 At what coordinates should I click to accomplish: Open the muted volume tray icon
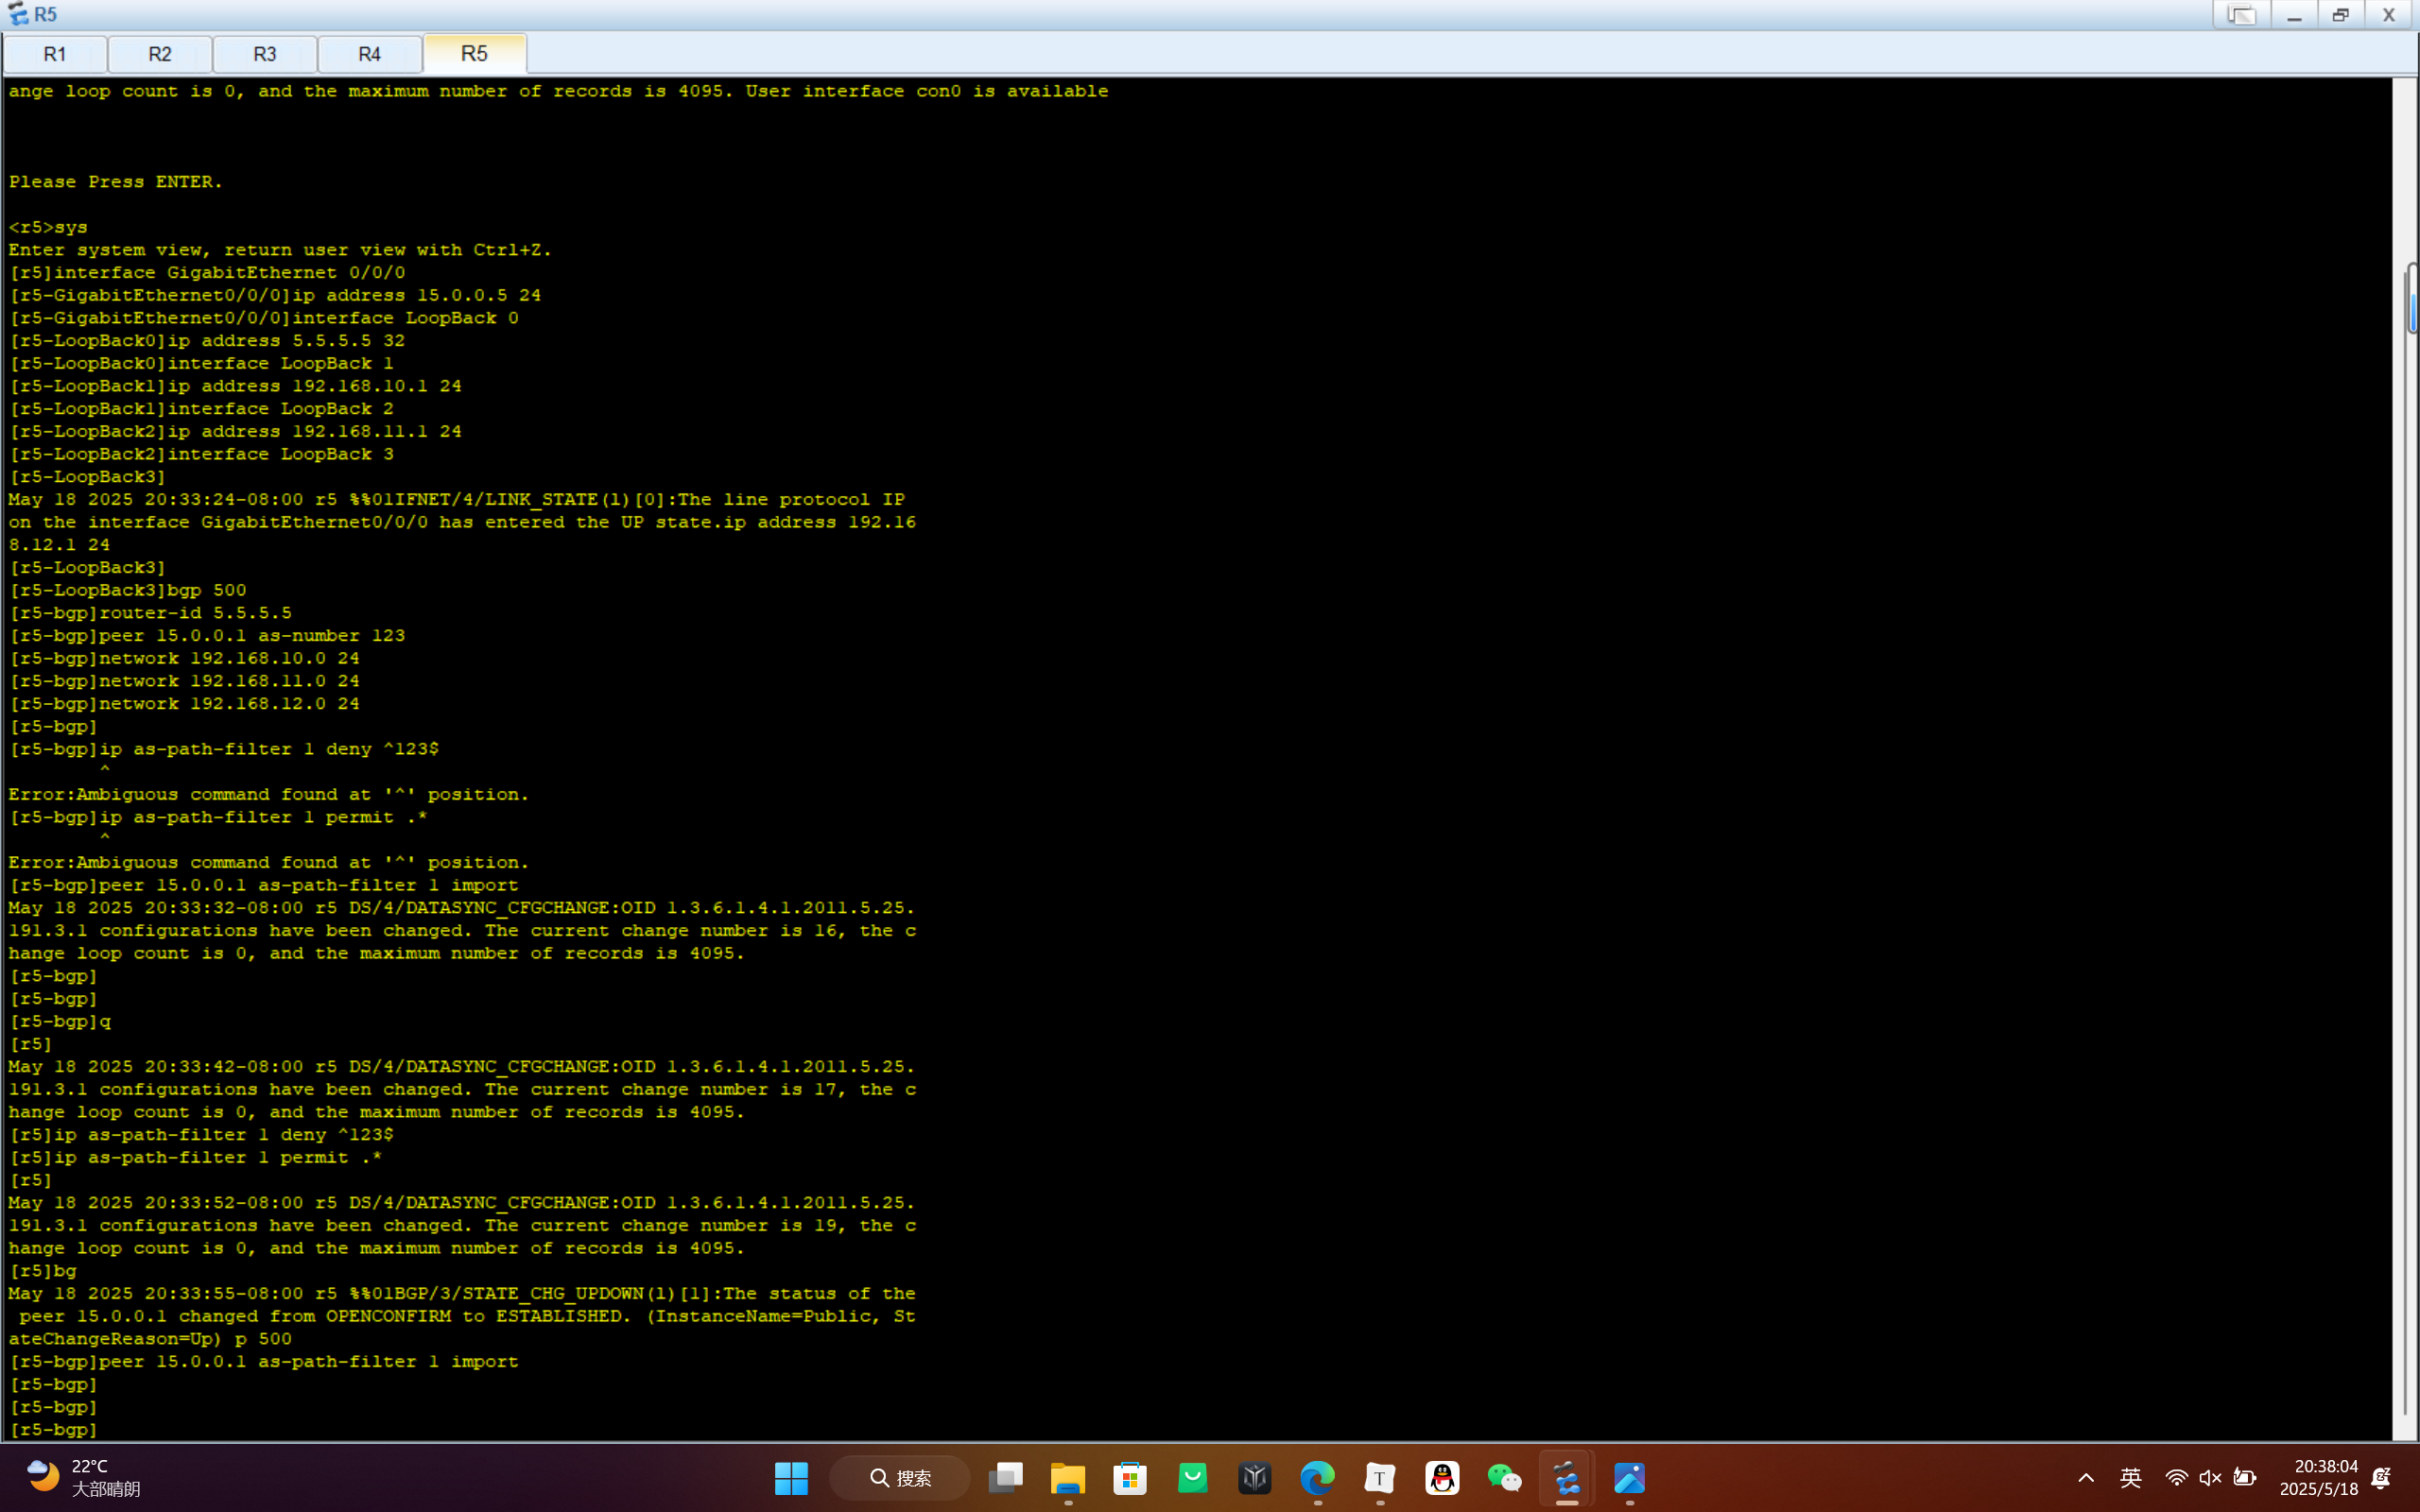click(x=2210, y=1477)
